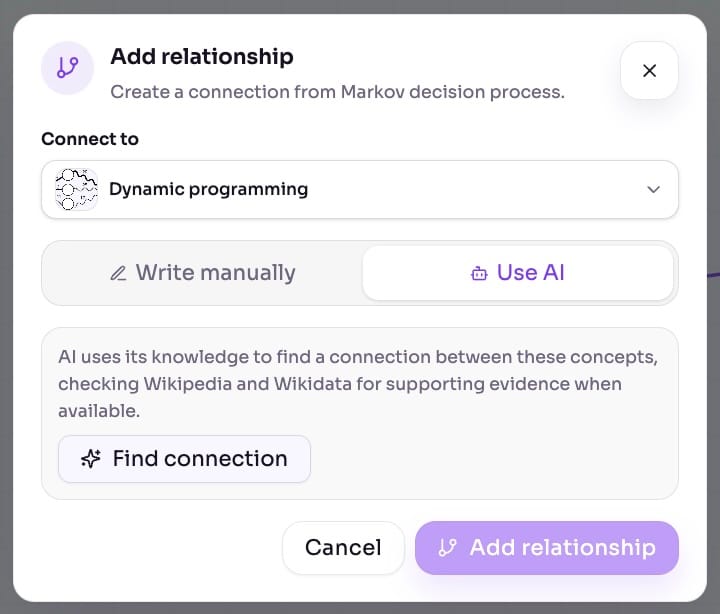Click the Connect to label

pos(90,139)
